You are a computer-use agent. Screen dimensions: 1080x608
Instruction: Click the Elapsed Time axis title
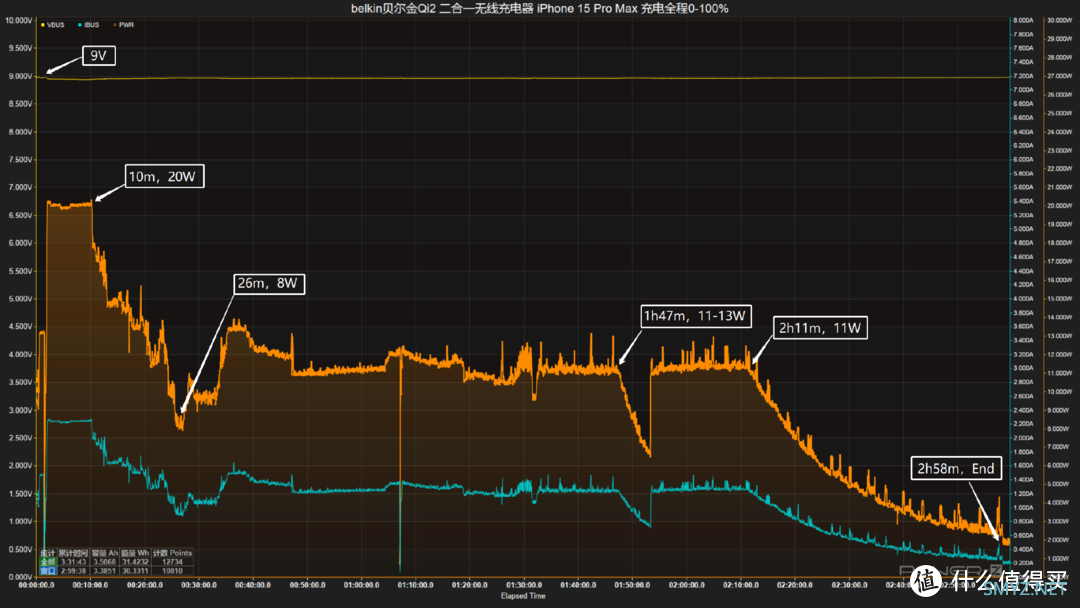tap(523, 596)
